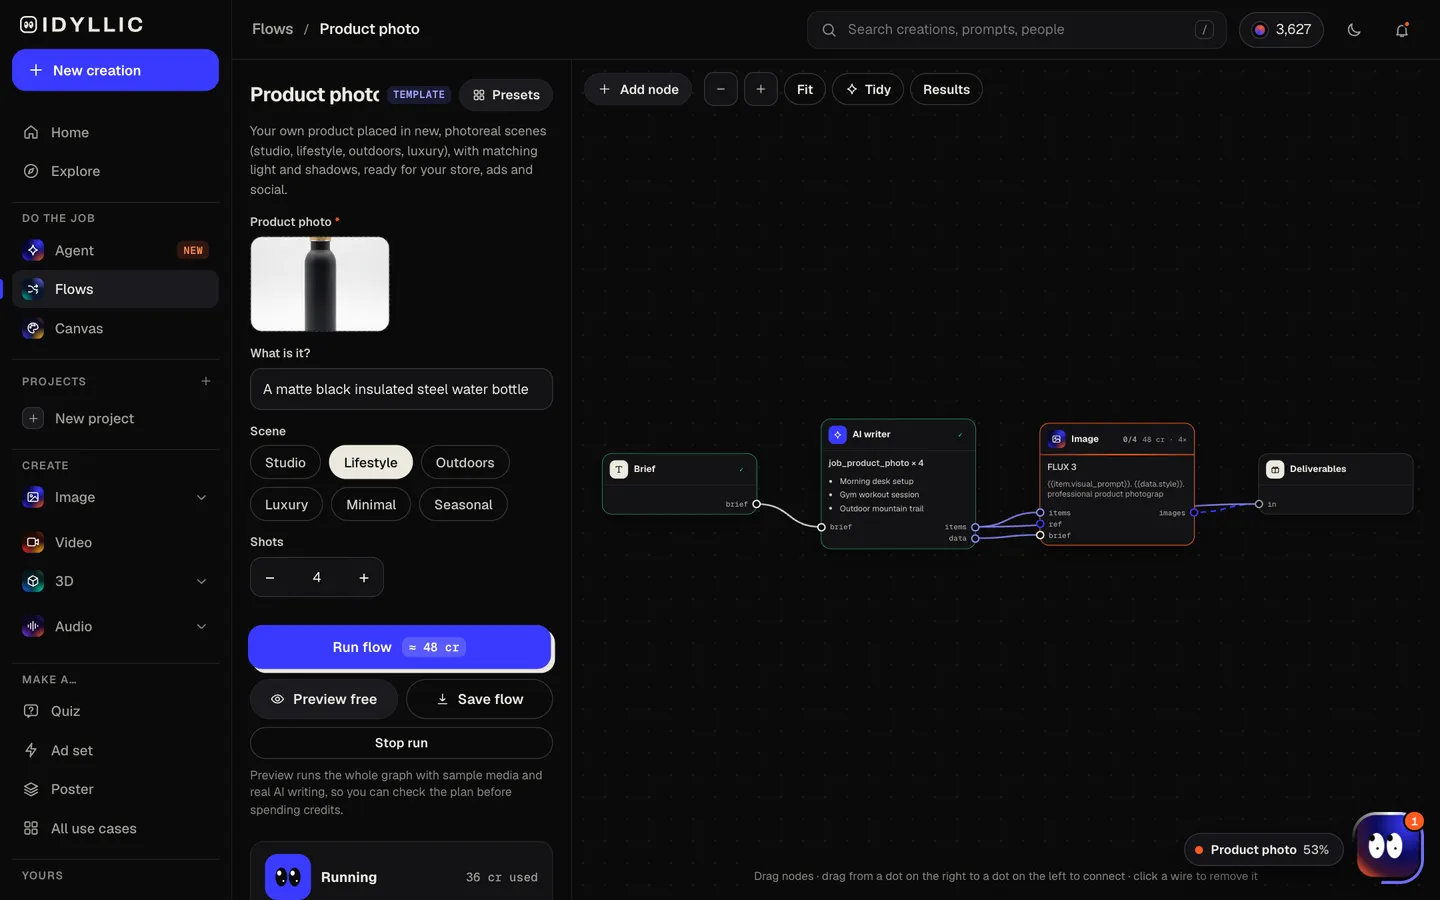The image size is (1440, 900).
Task: Click Add node in canvas toolbar
Action: tap(638, 89)
